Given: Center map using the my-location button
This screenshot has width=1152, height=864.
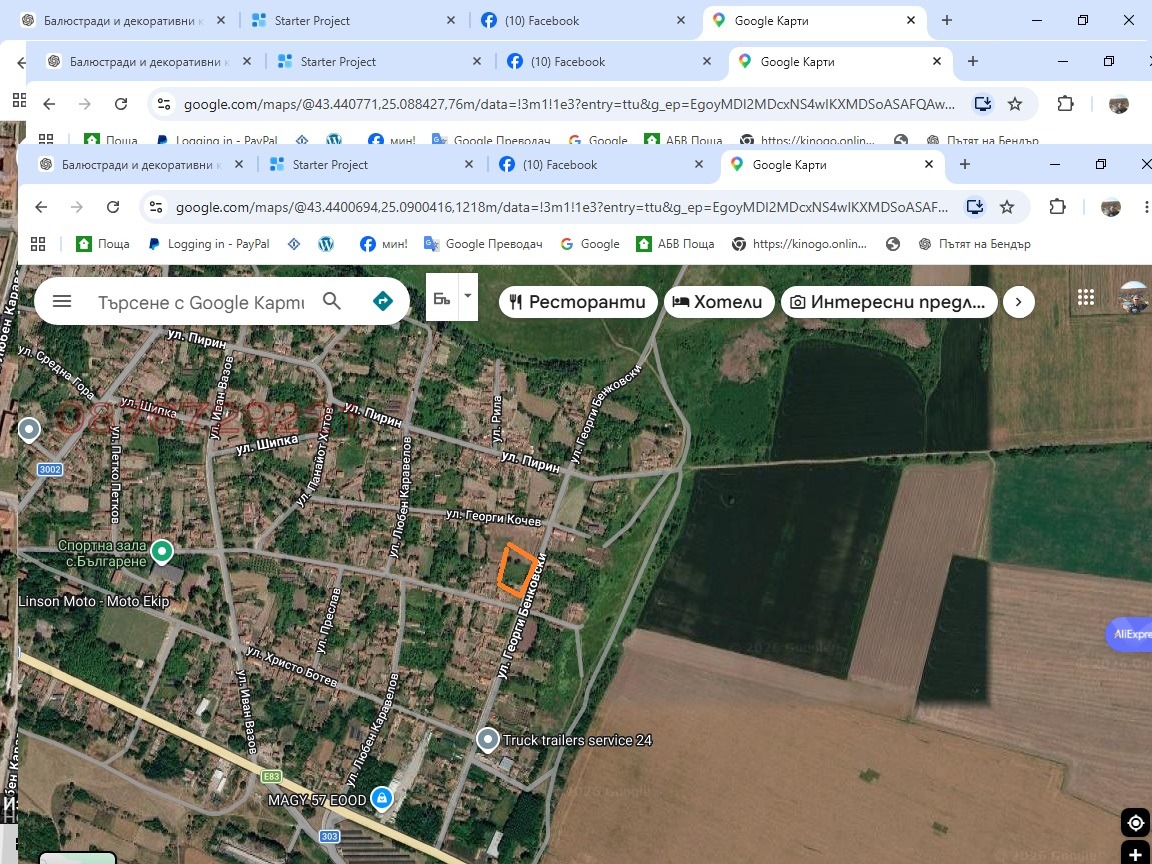Looking at the screenshot, I should pyautogui.click(x=1136, y=822).
